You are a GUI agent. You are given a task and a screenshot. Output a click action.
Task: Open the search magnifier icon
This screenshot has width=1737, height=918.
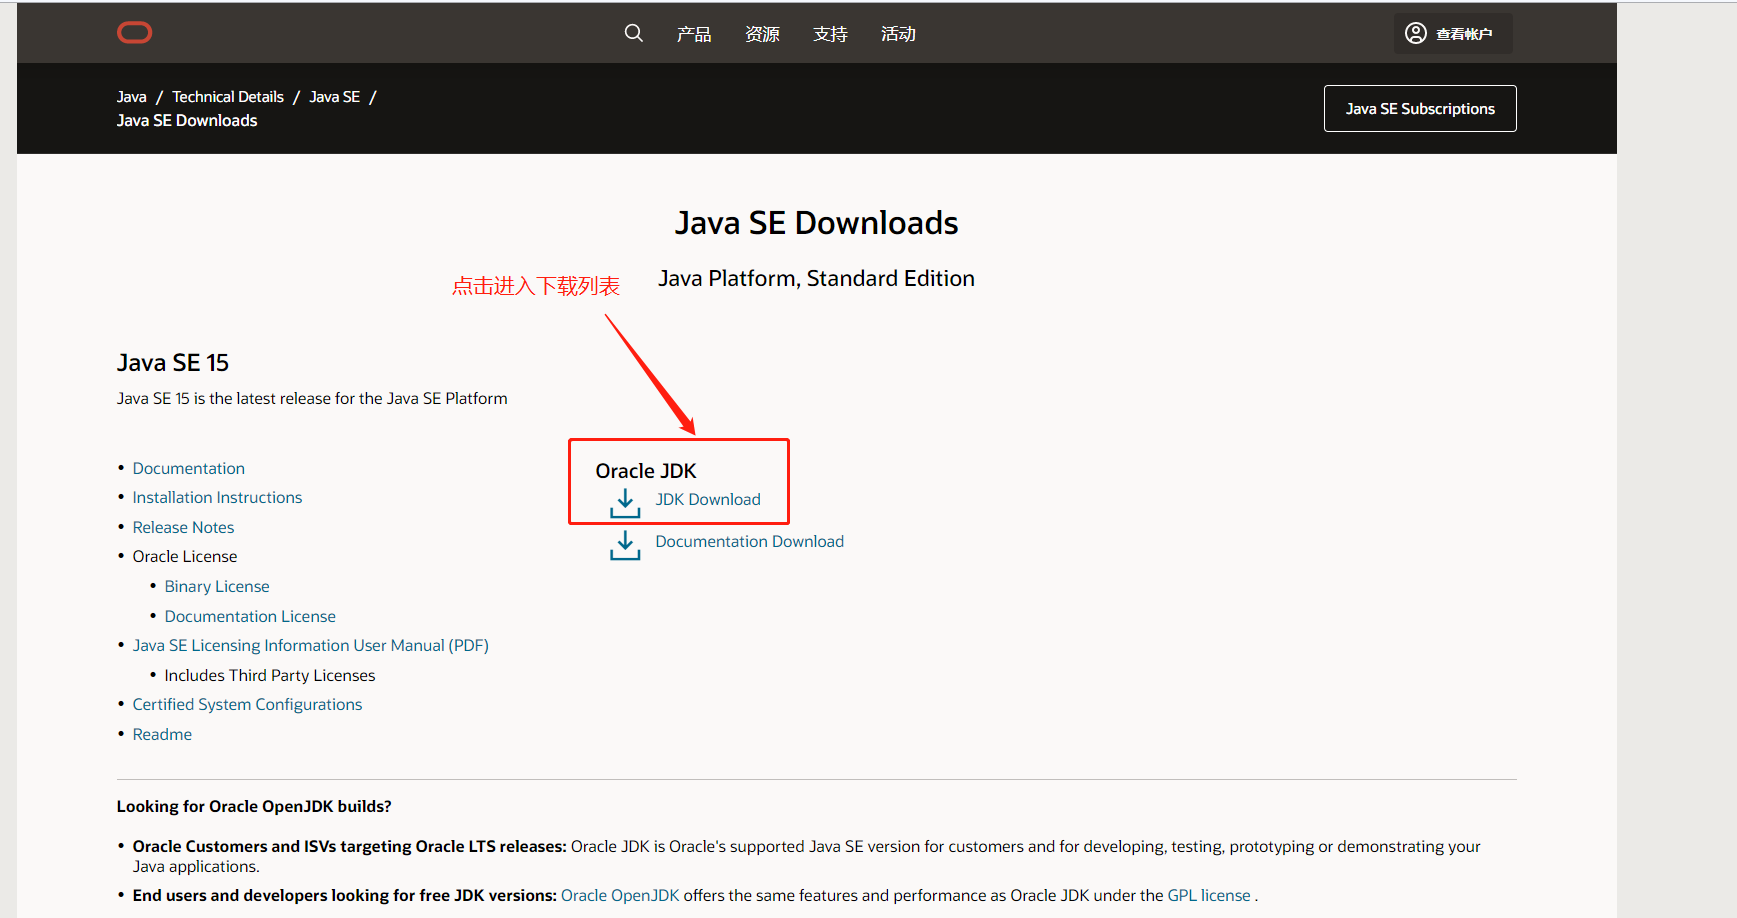[633, 33]
